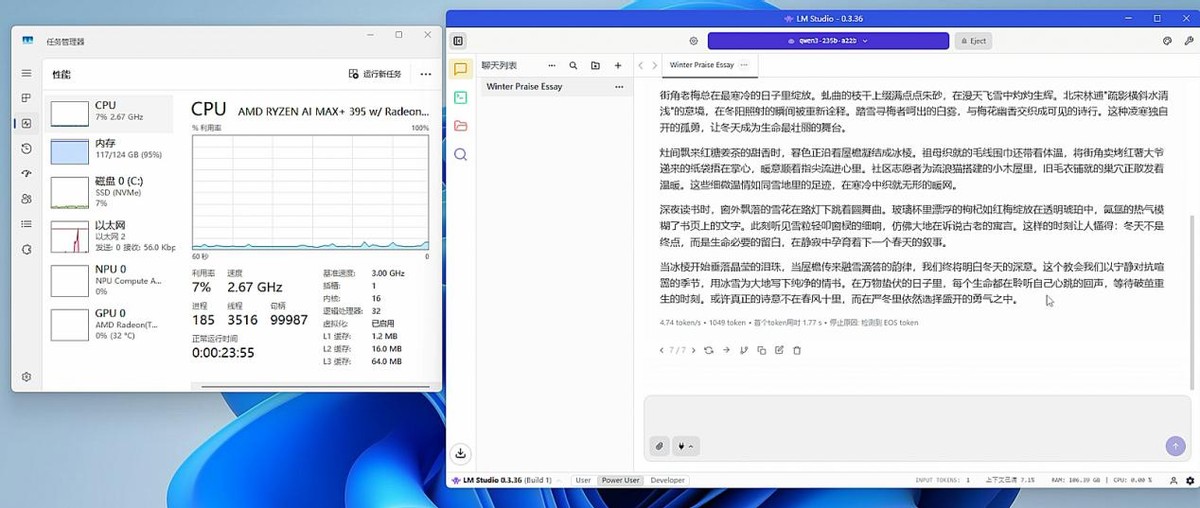Start a new chat with plus icon

click(x=618, y=65)
